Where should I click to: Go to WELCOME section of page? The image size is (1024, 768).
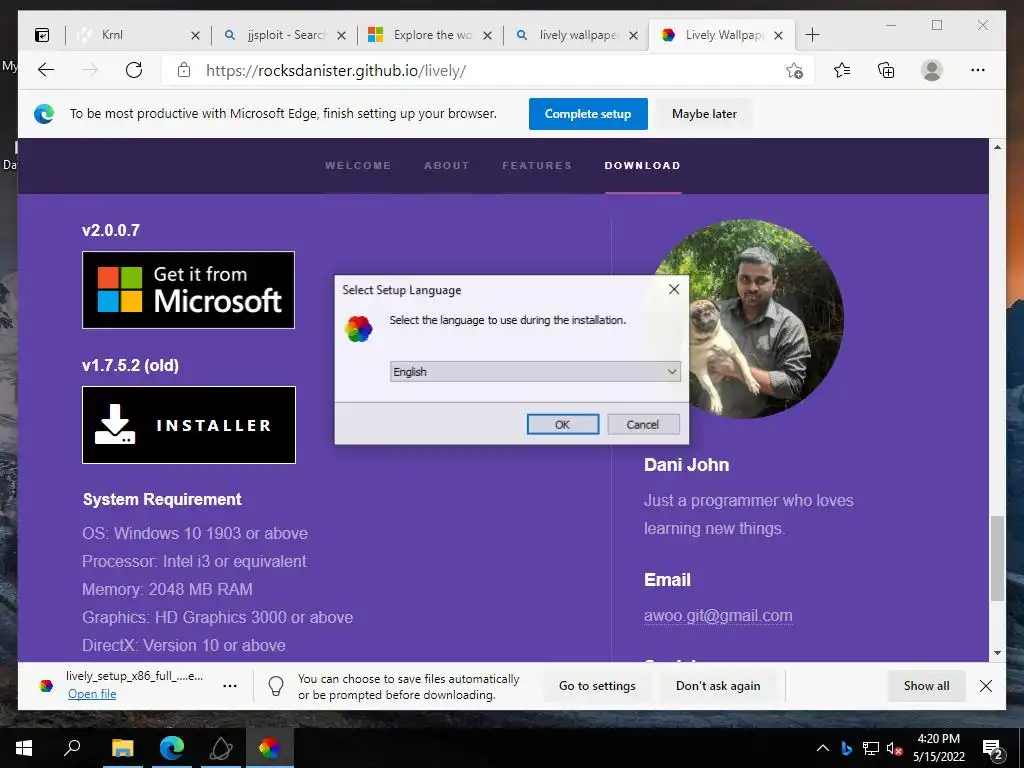pos(358,166)
